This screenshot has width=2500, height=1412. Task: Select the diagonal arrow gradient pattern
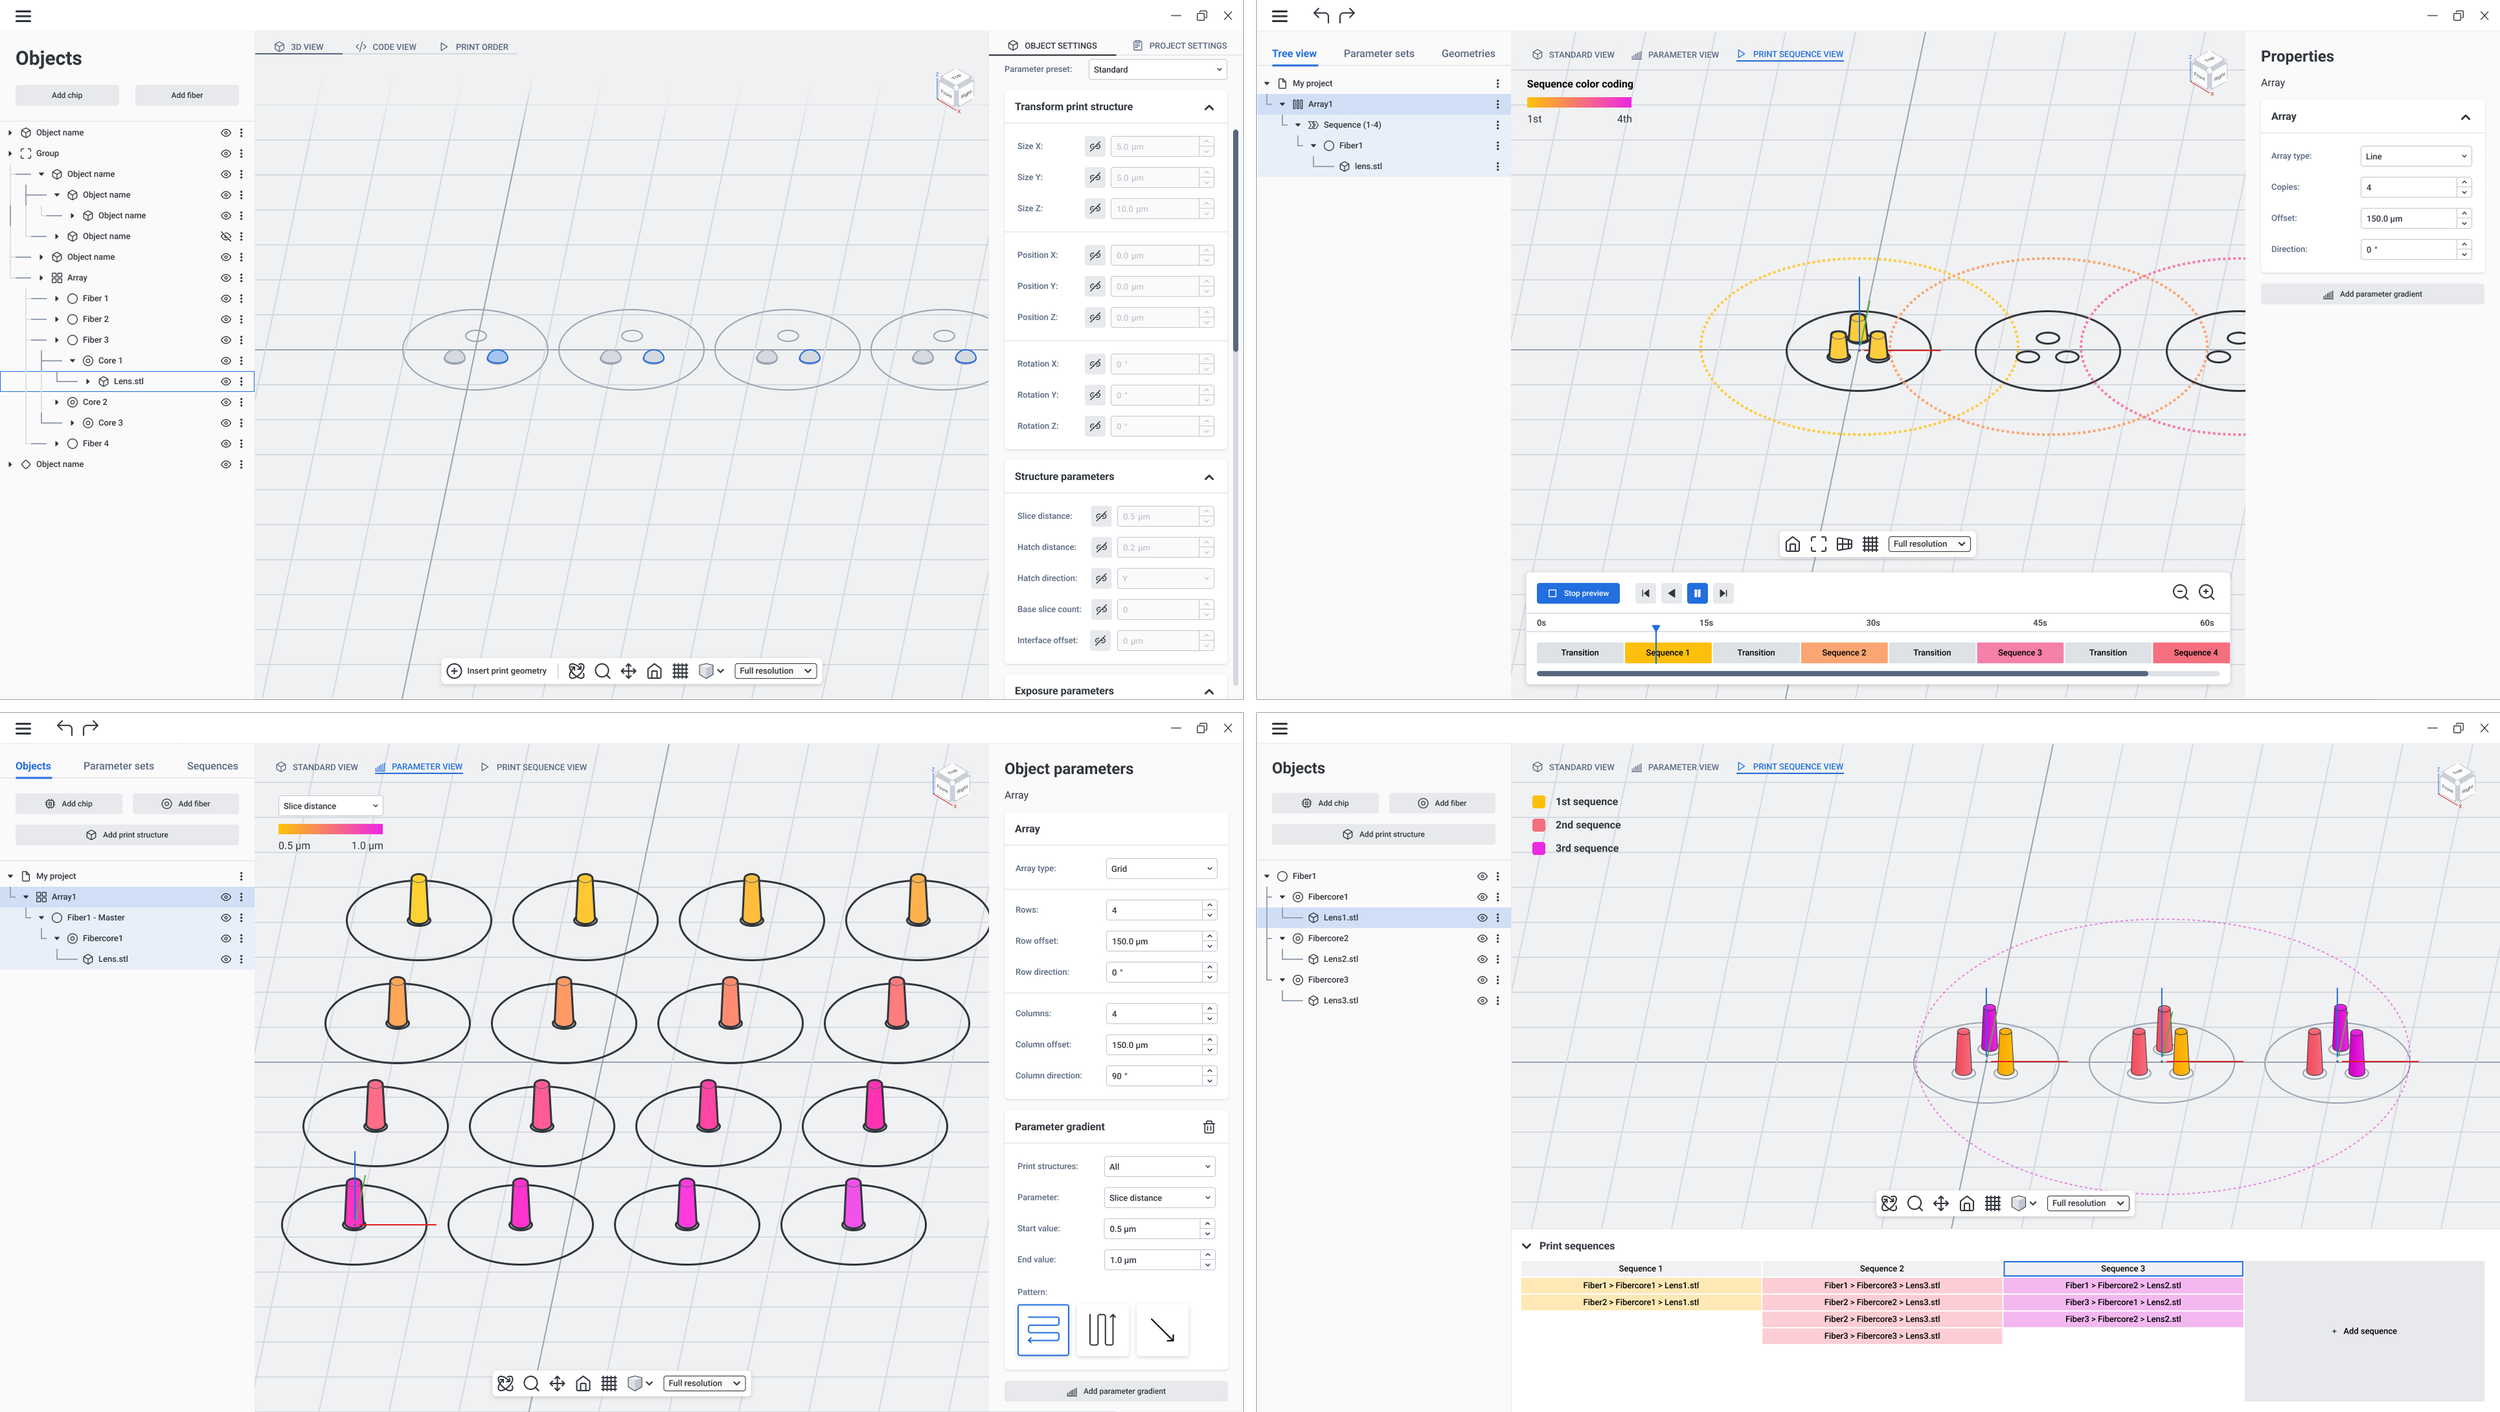tap(1162, 1329)
